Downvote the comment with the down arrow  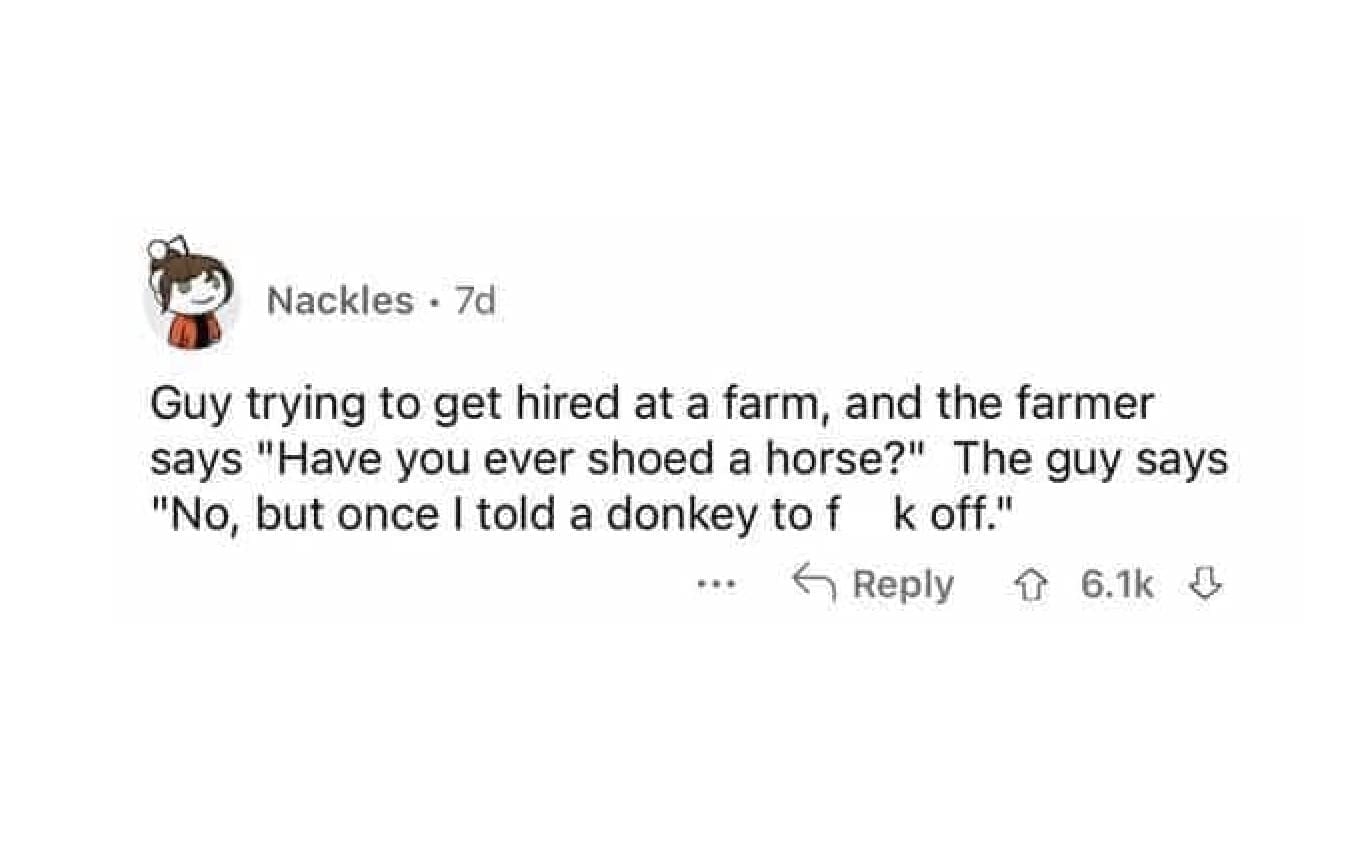[1203, 584]
